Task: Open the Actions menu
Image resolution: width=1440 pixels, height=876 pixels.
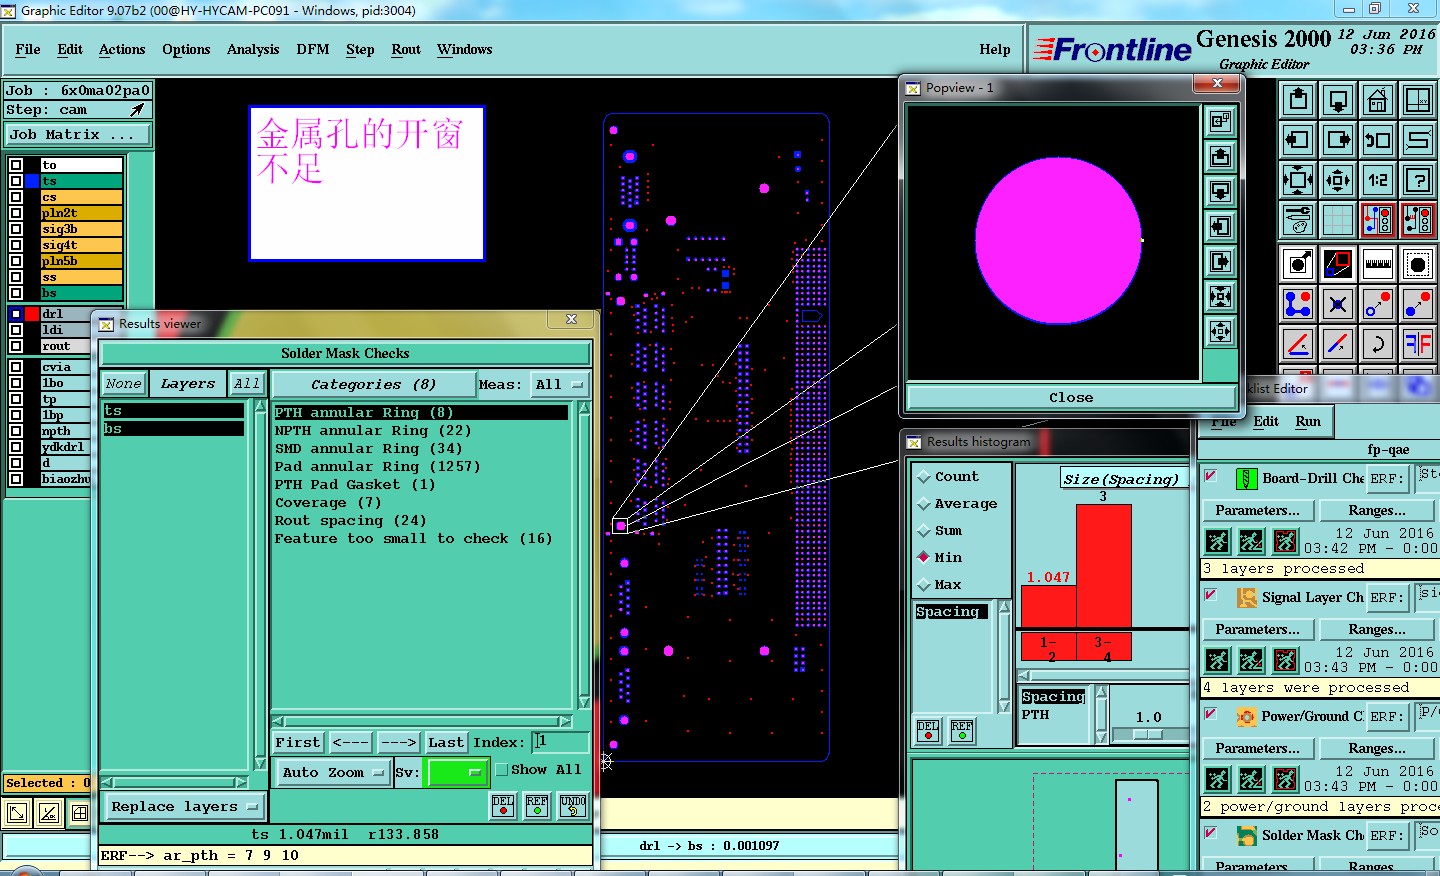Action: (x=122, y=49)
